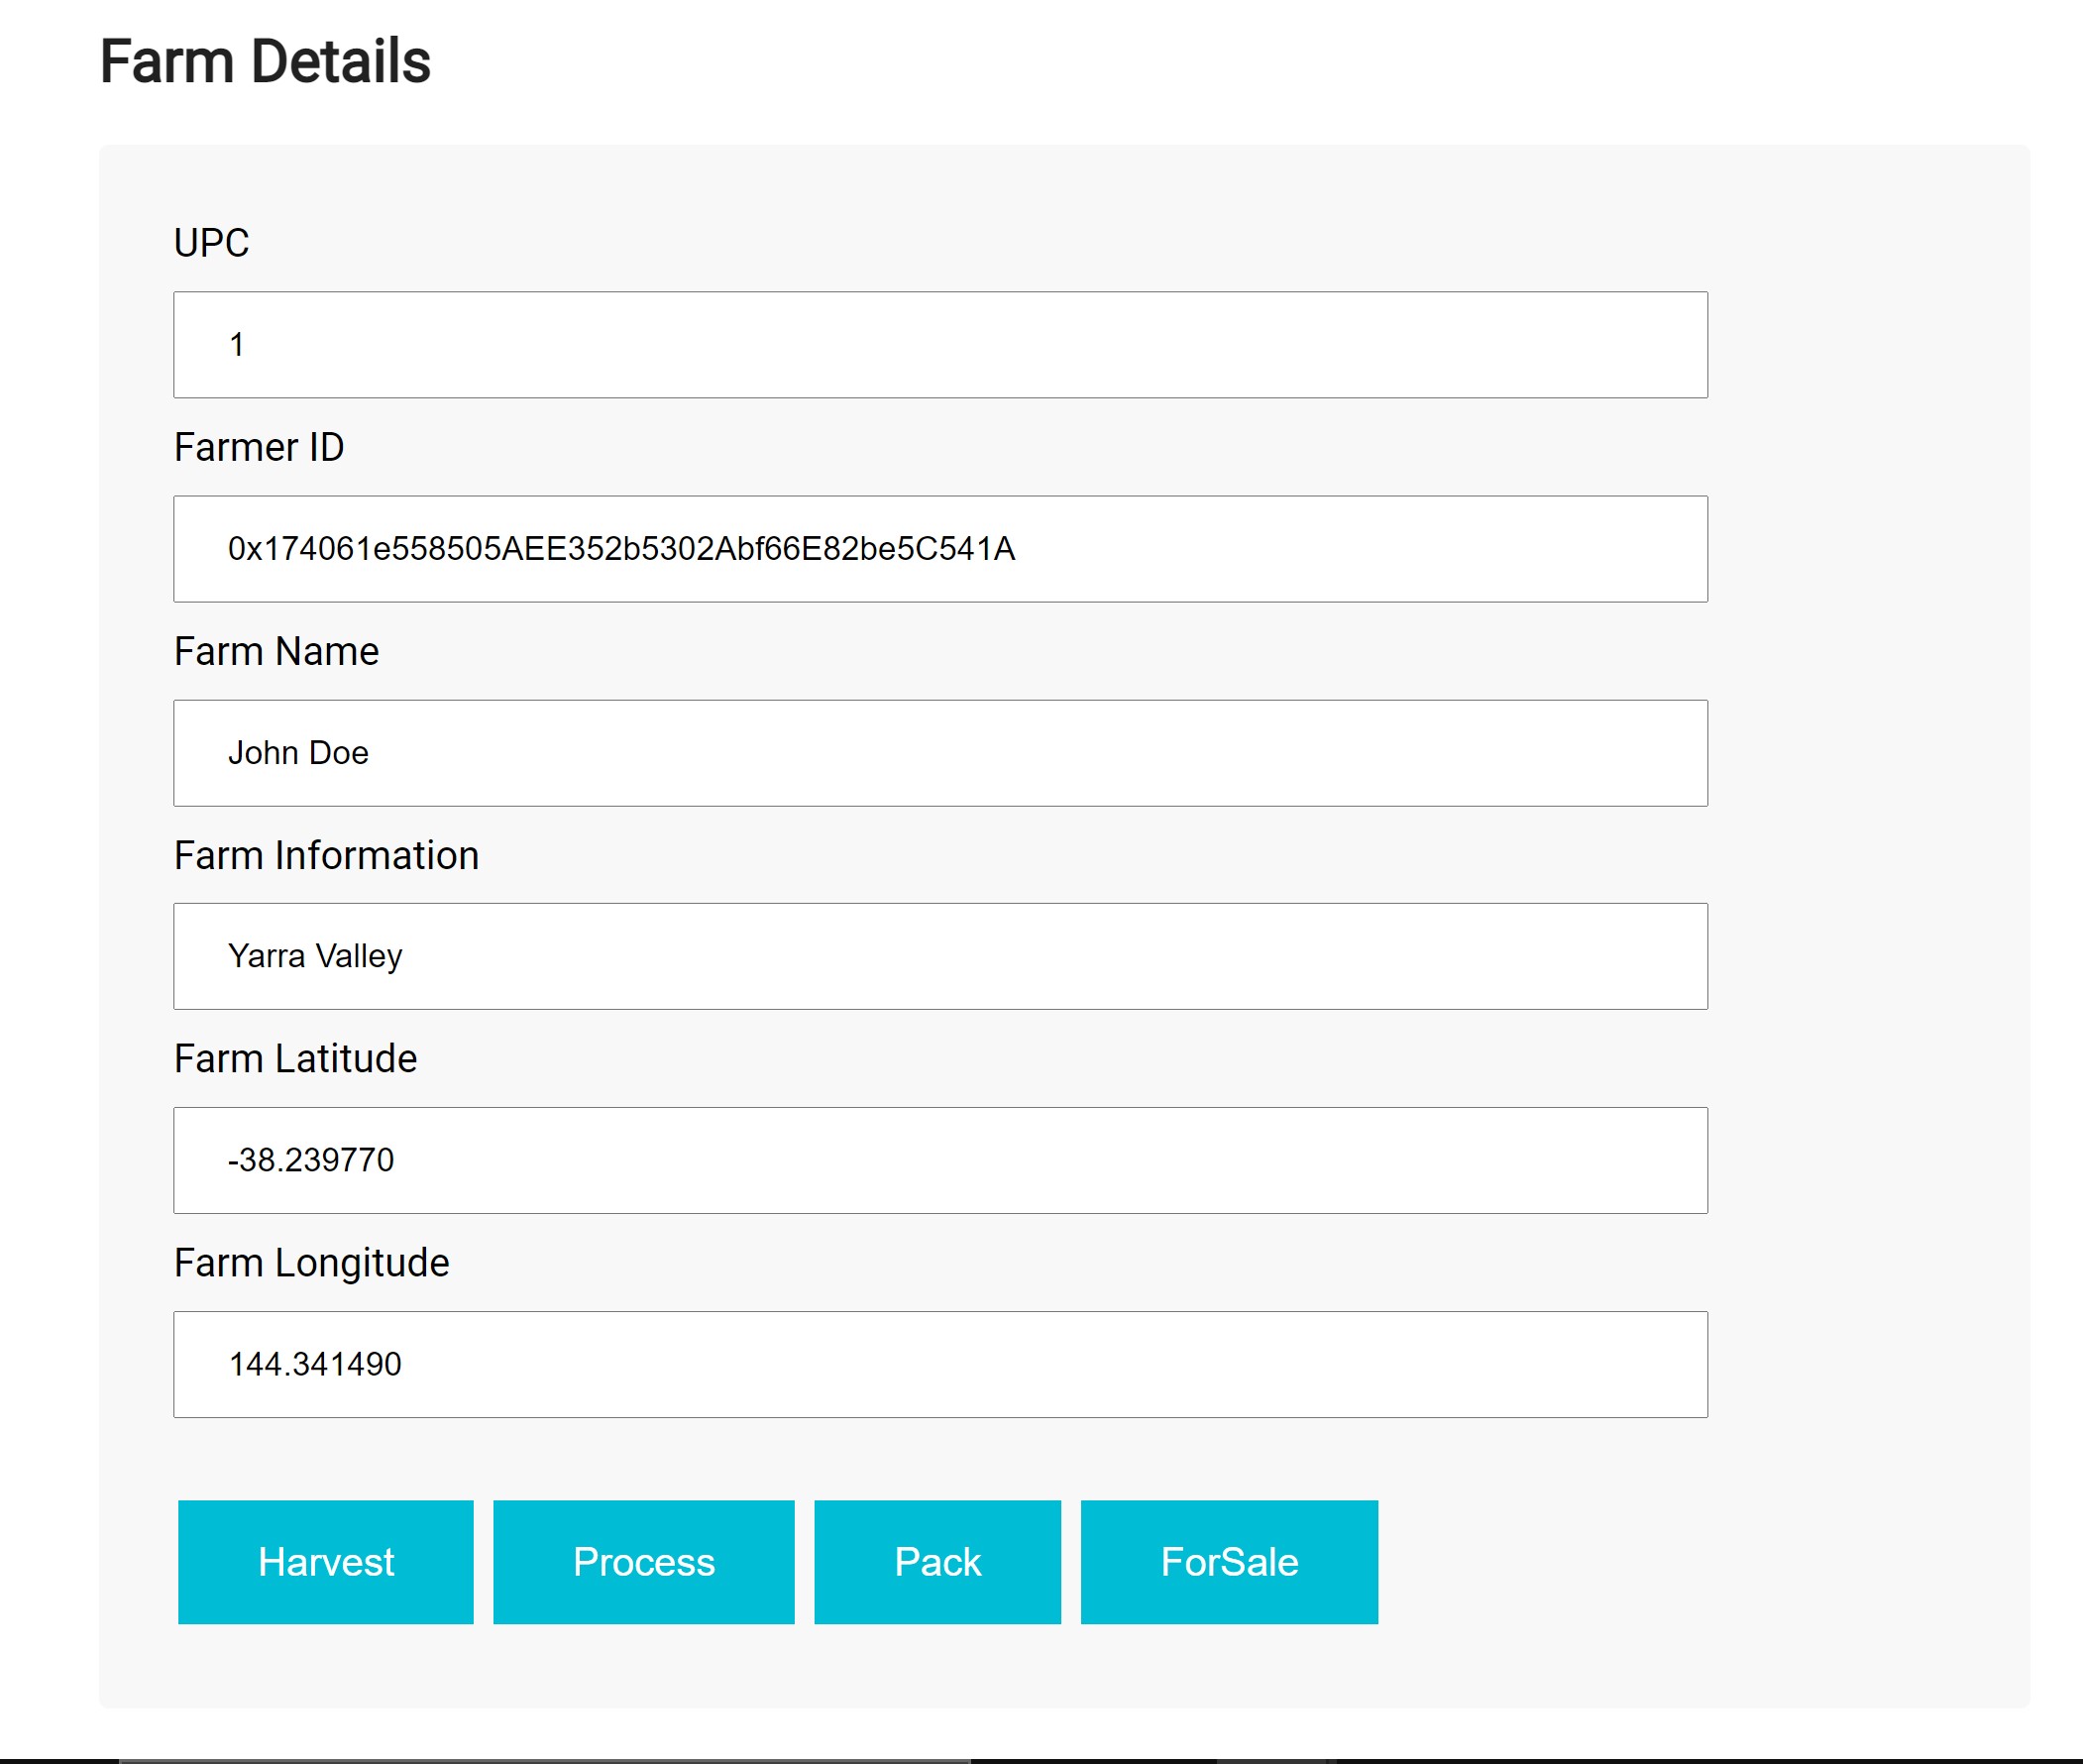Click the Farm Longitude input field
Image resolution: width=2083 pixels, height=1764 pixels.
tap(940, 1364)
